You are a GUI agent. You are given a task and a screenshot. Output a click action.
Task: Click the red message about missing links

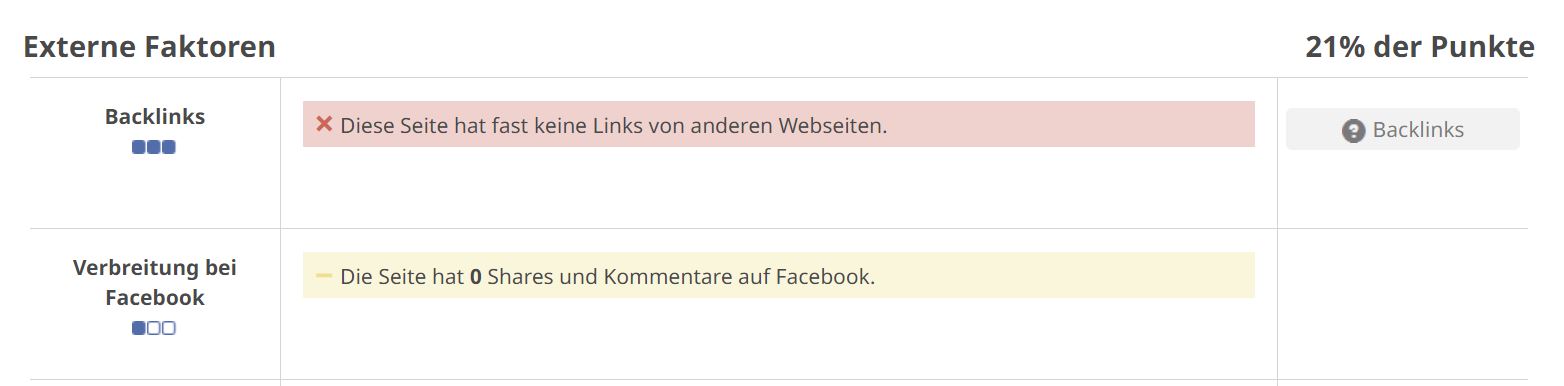tap(779, 124)
